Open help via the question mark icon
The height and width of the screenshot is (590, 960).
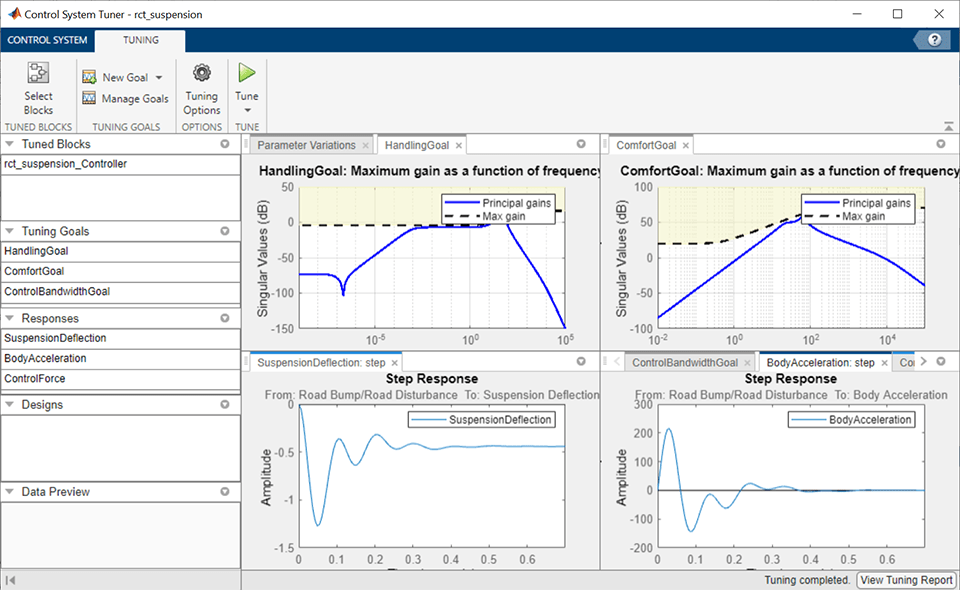tap(934, 40)
